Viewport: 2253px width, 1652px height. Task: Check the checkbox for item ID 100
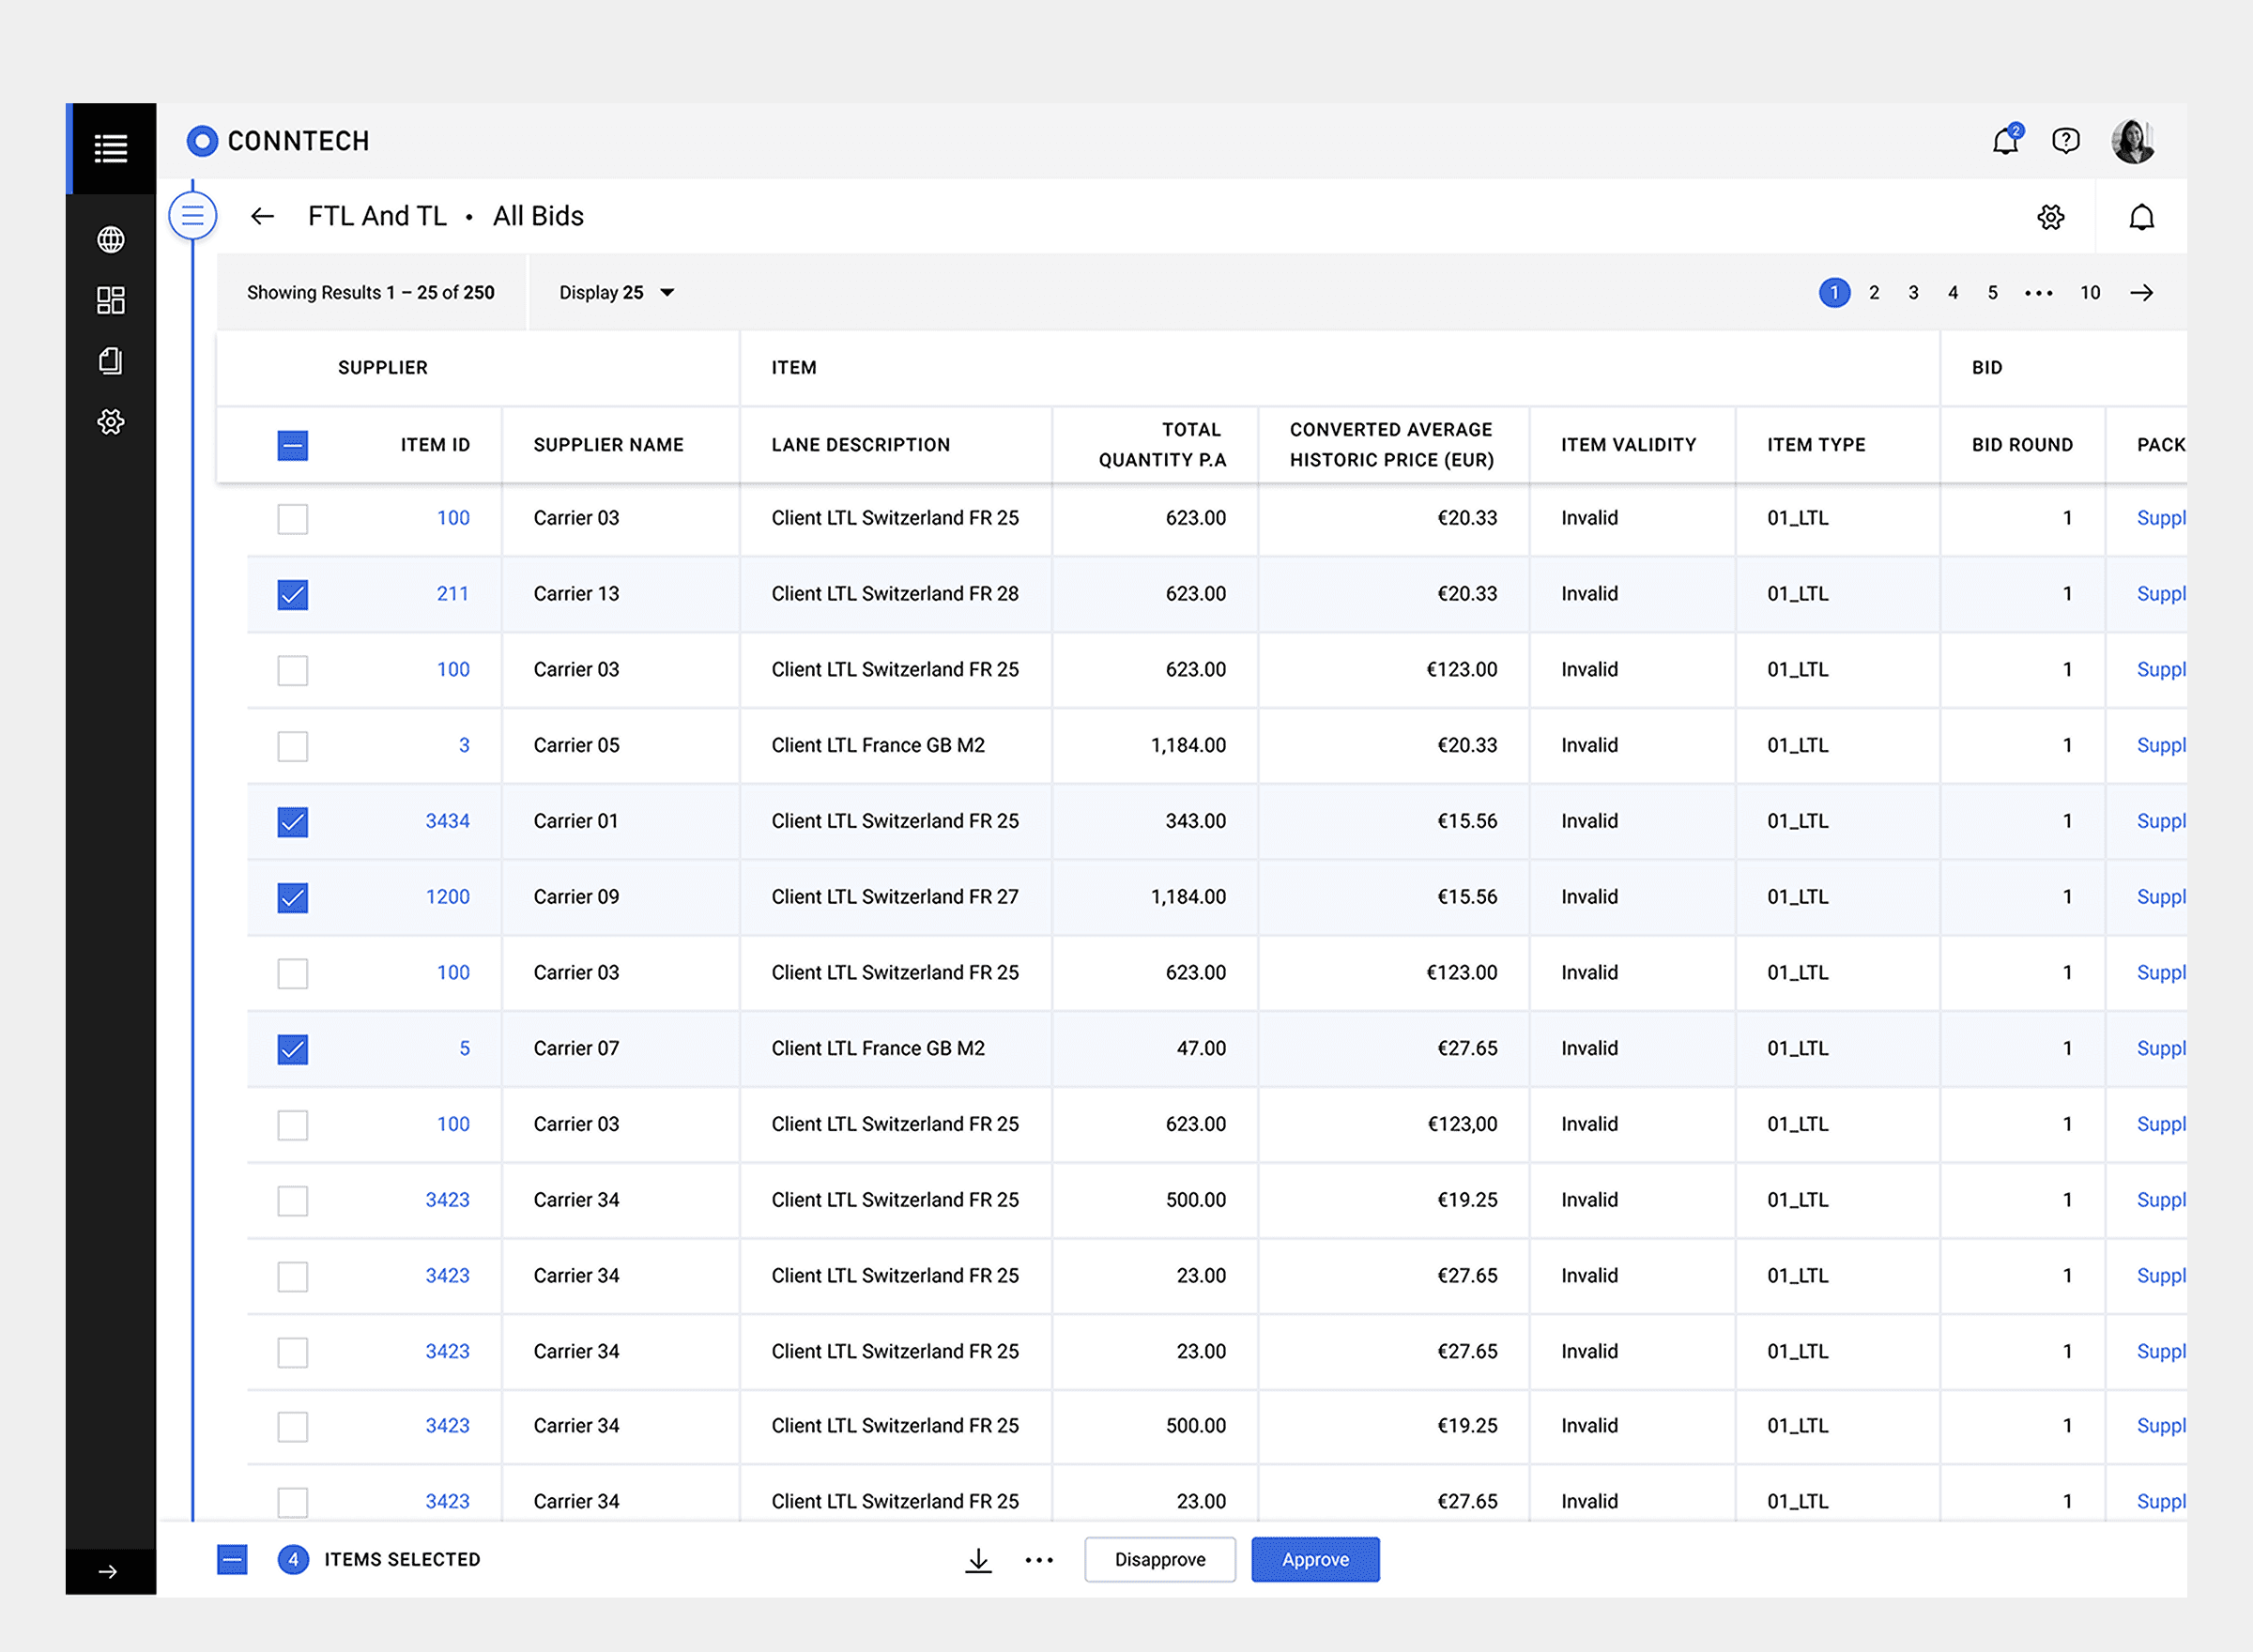pos(292,518)
